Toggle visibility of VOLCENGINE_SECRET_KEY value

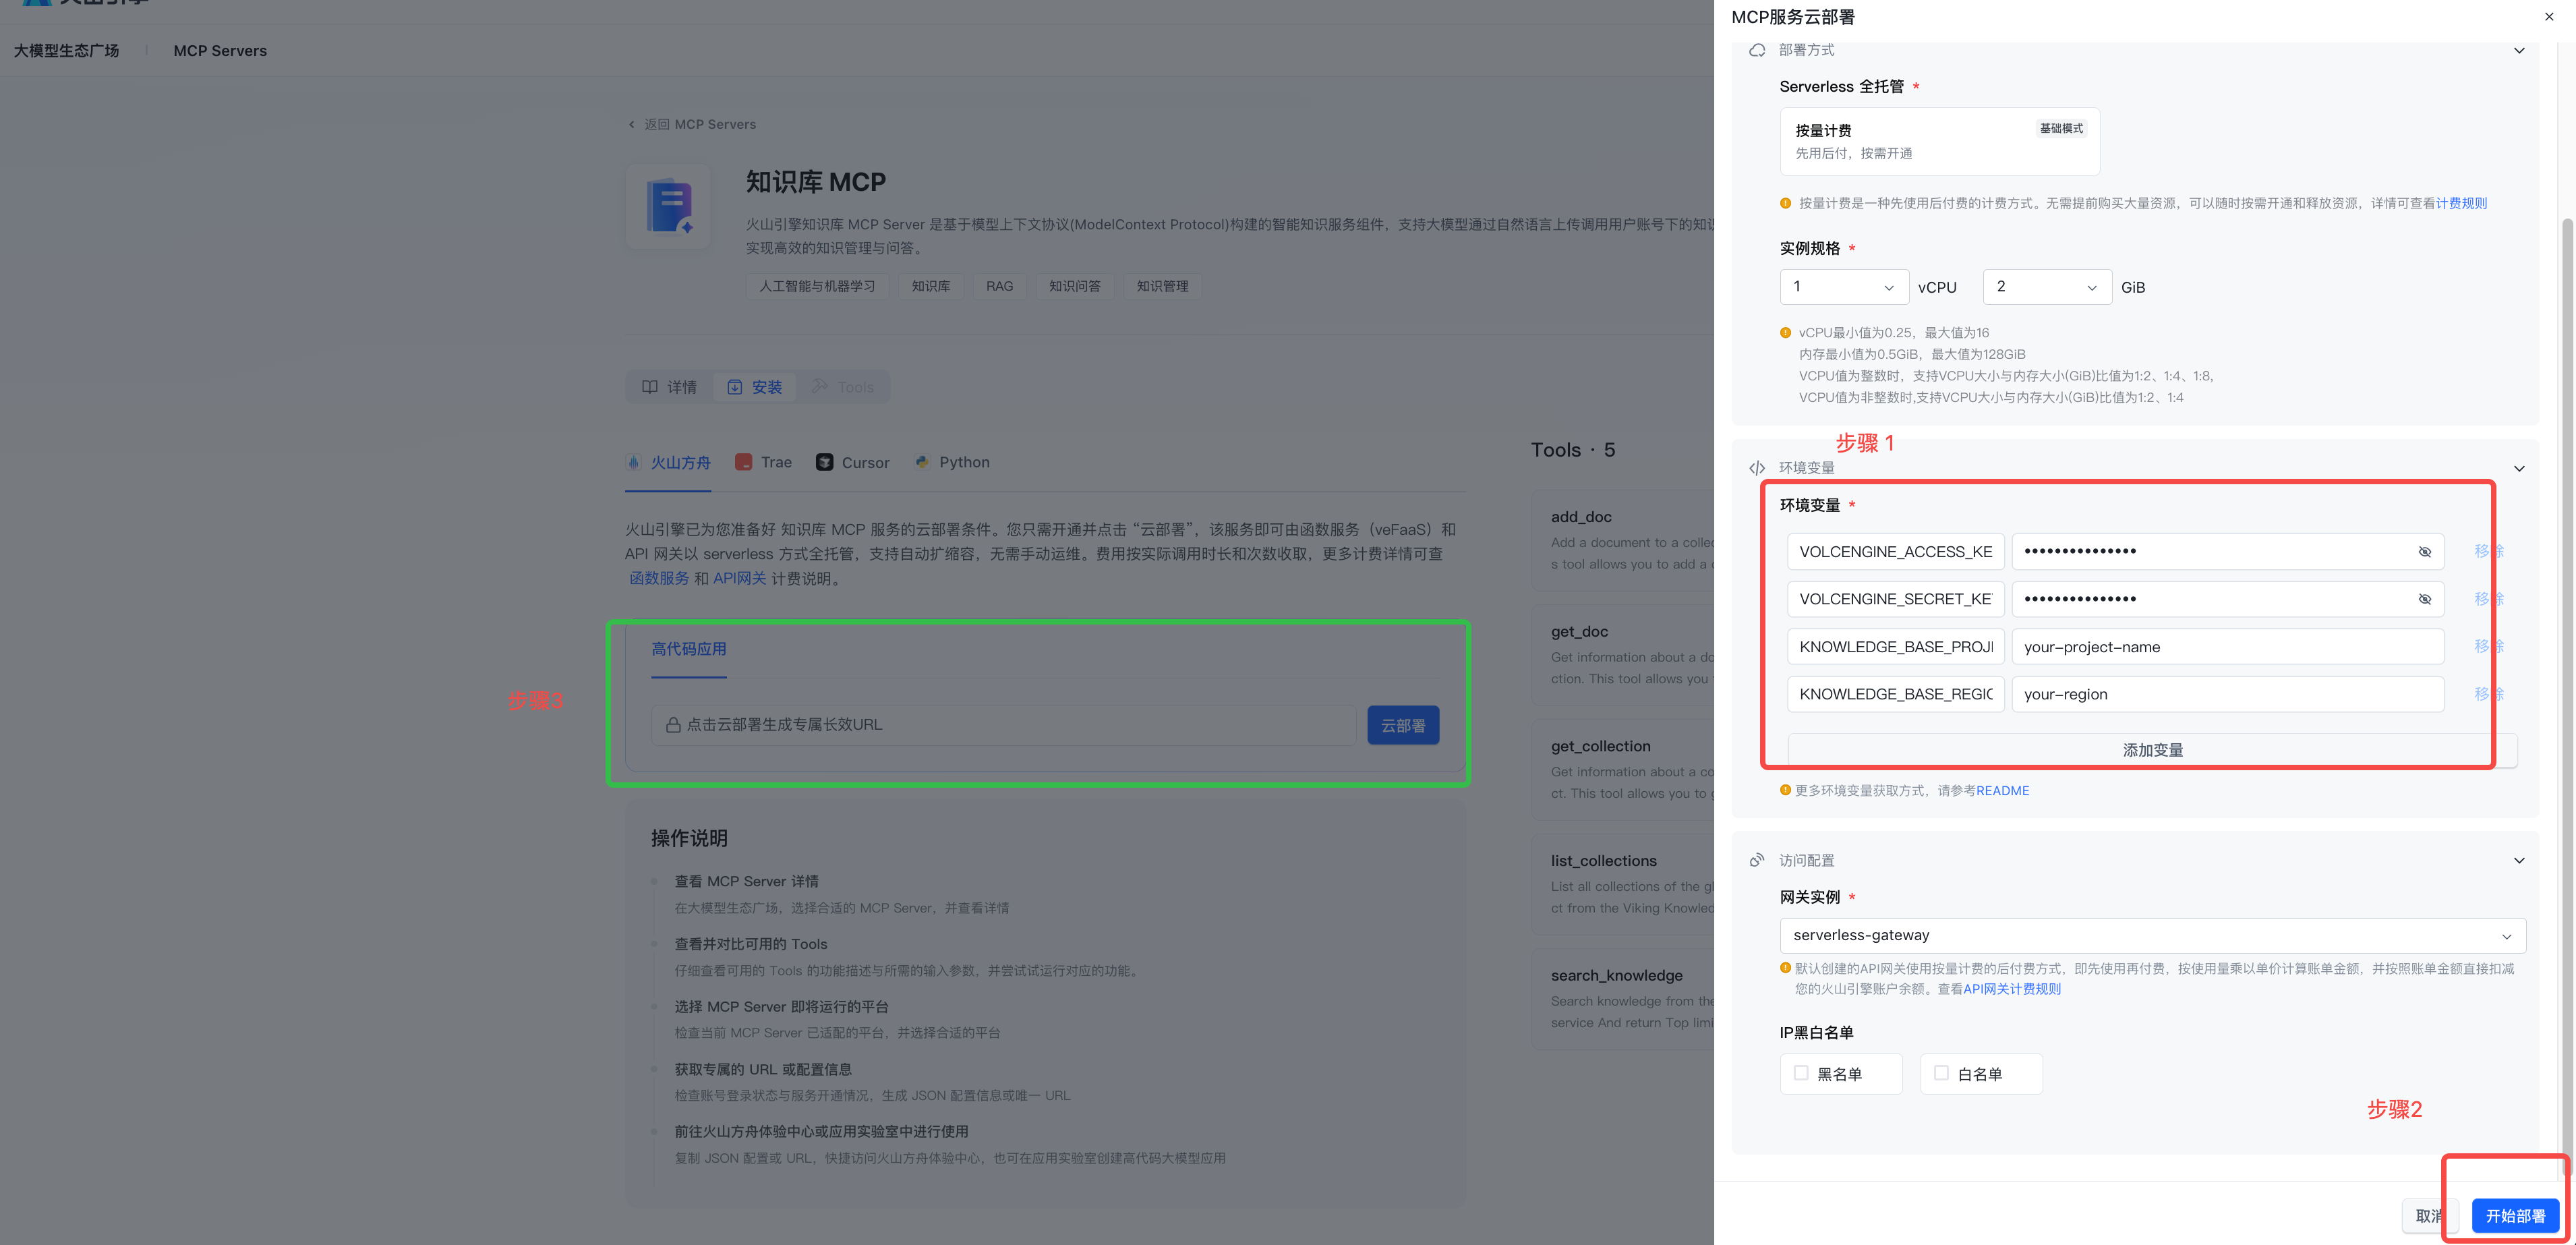tap(2424, 599)
